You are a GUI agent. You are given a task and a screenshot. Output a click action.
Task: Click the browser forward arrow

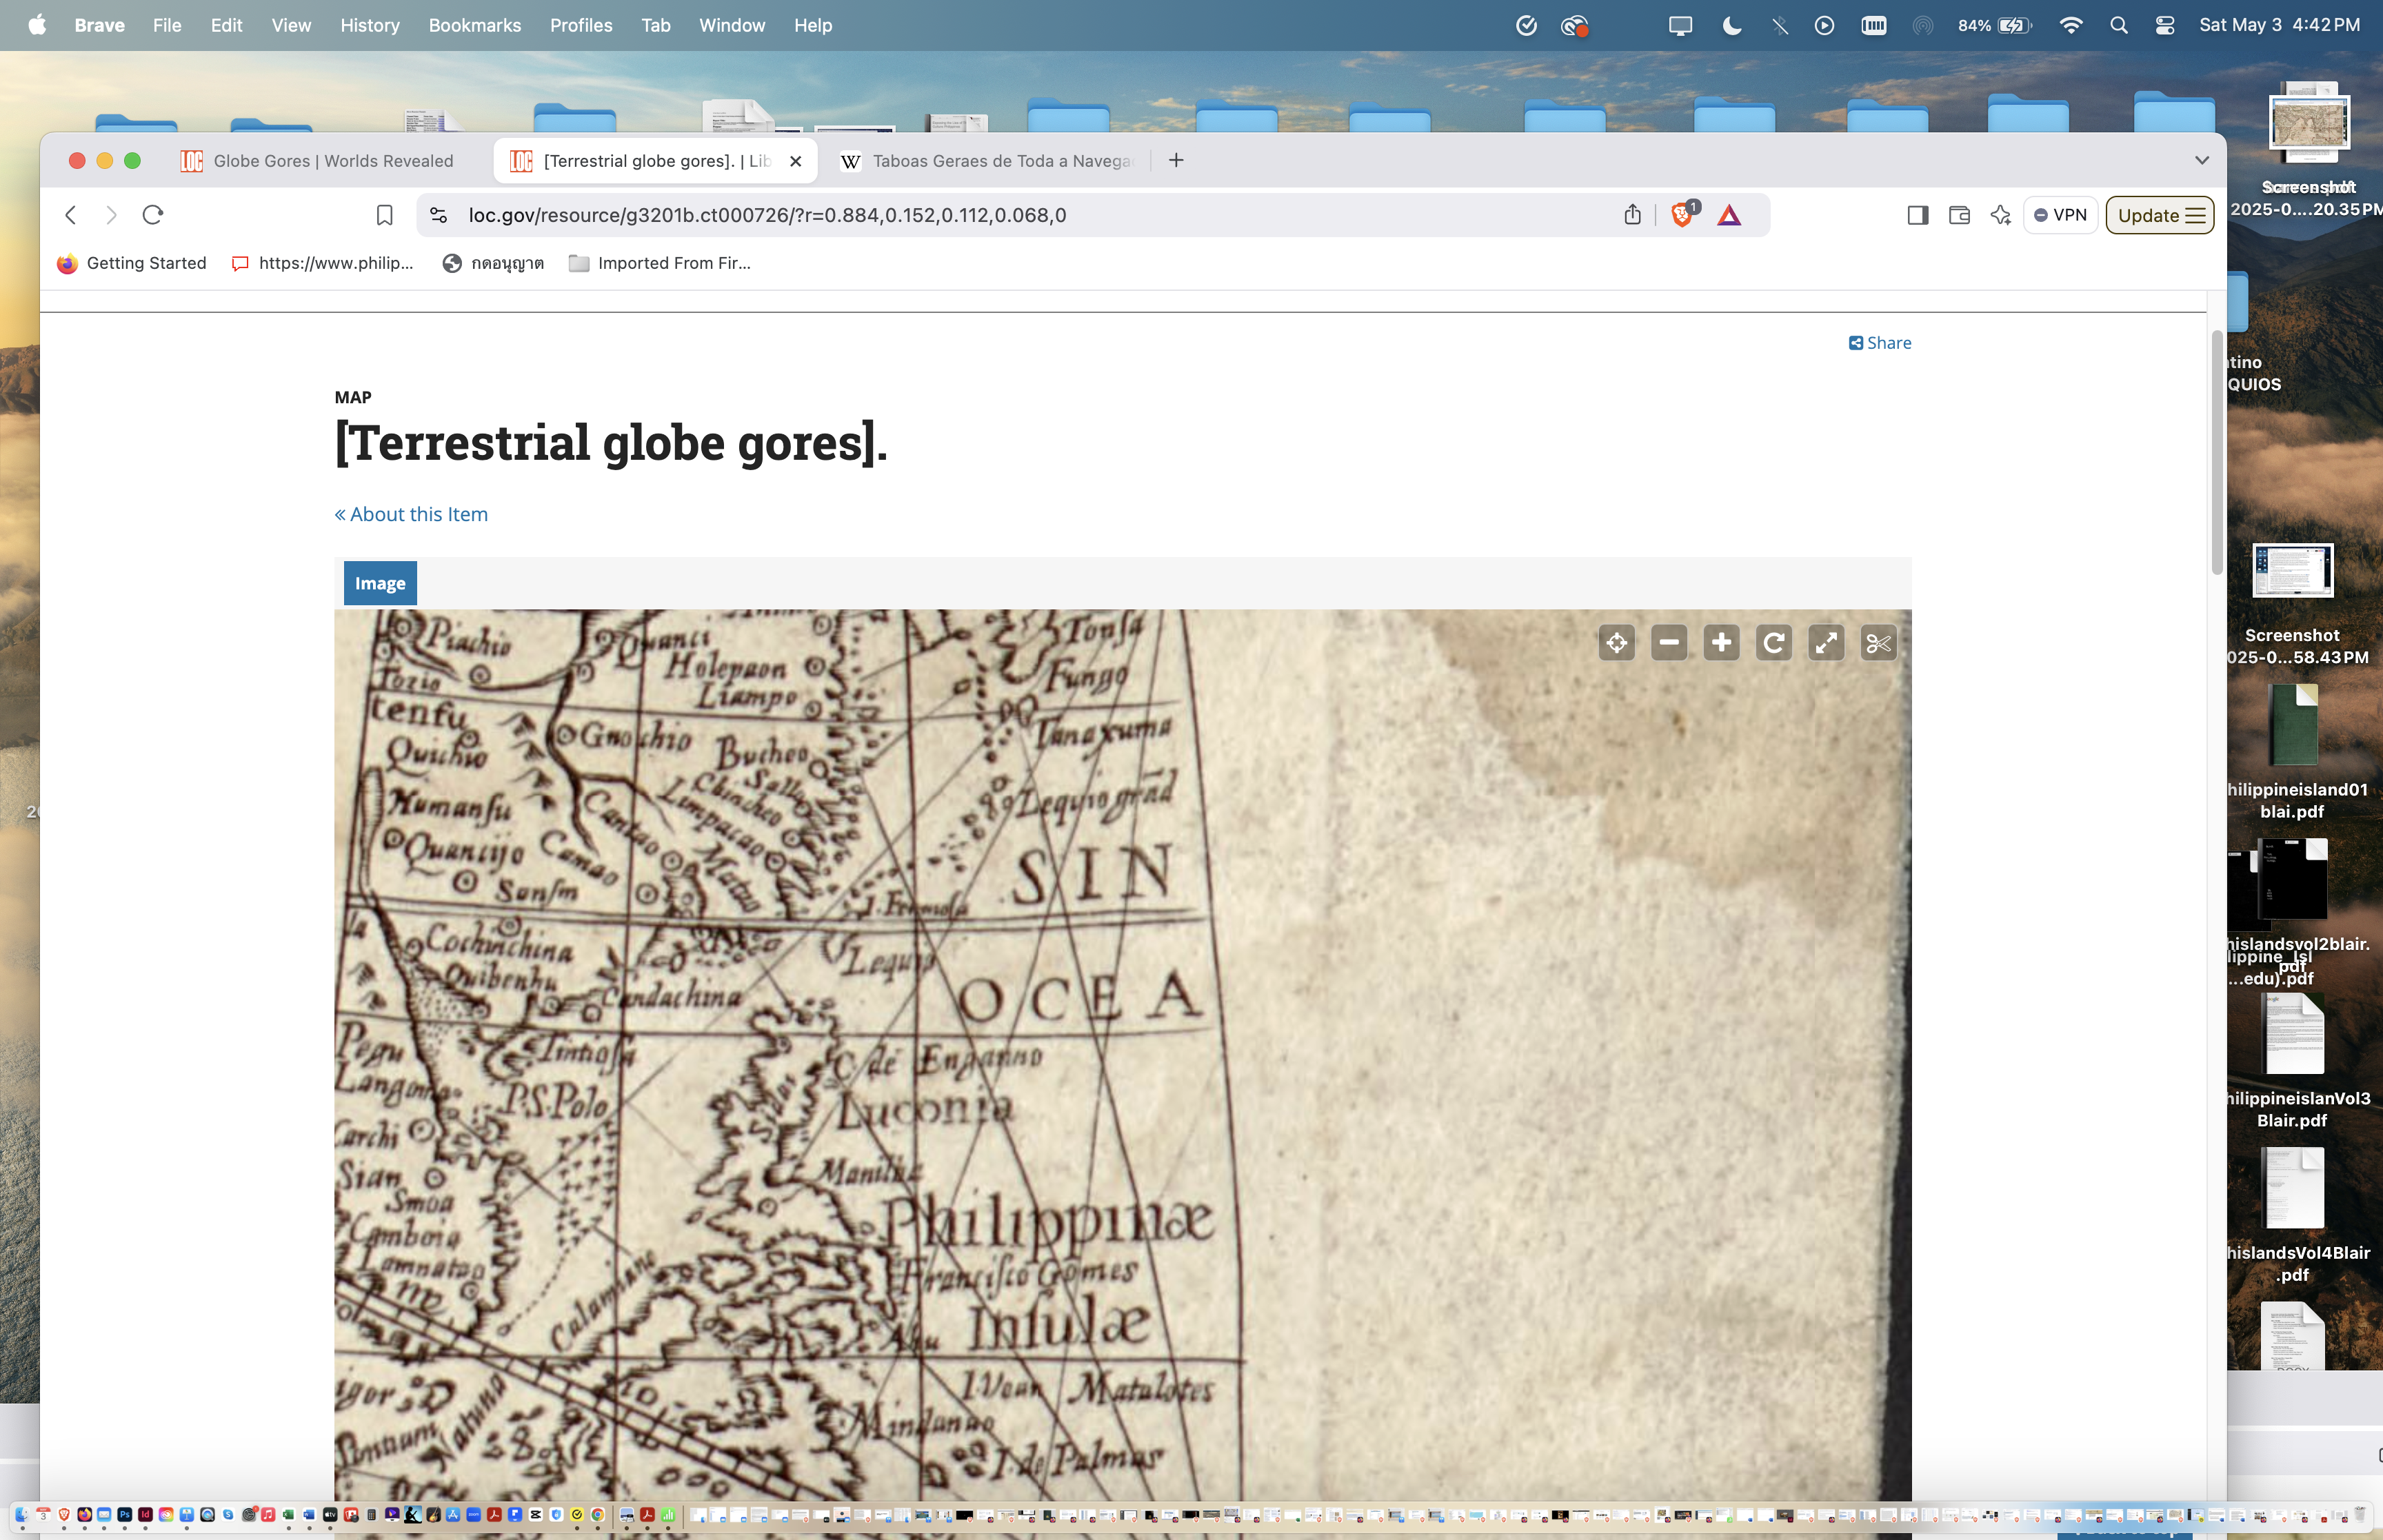111,215
